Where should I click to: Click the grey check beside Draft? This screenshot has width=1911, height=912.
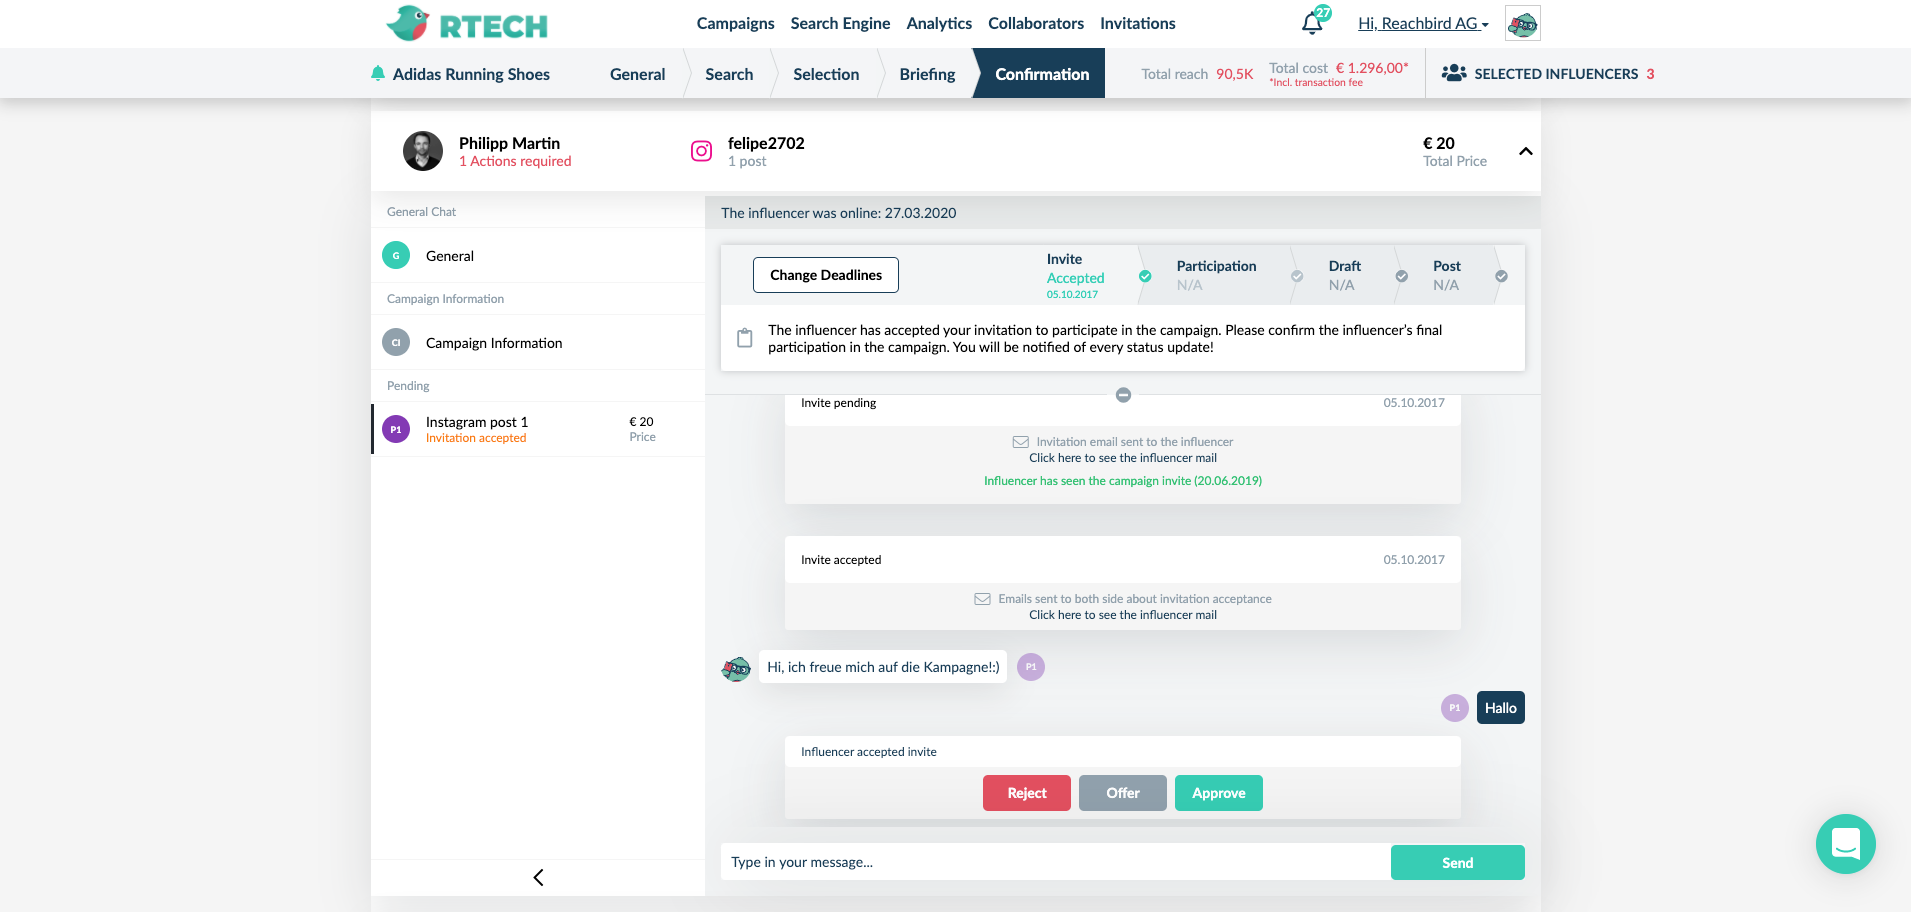pos(1402,276)
